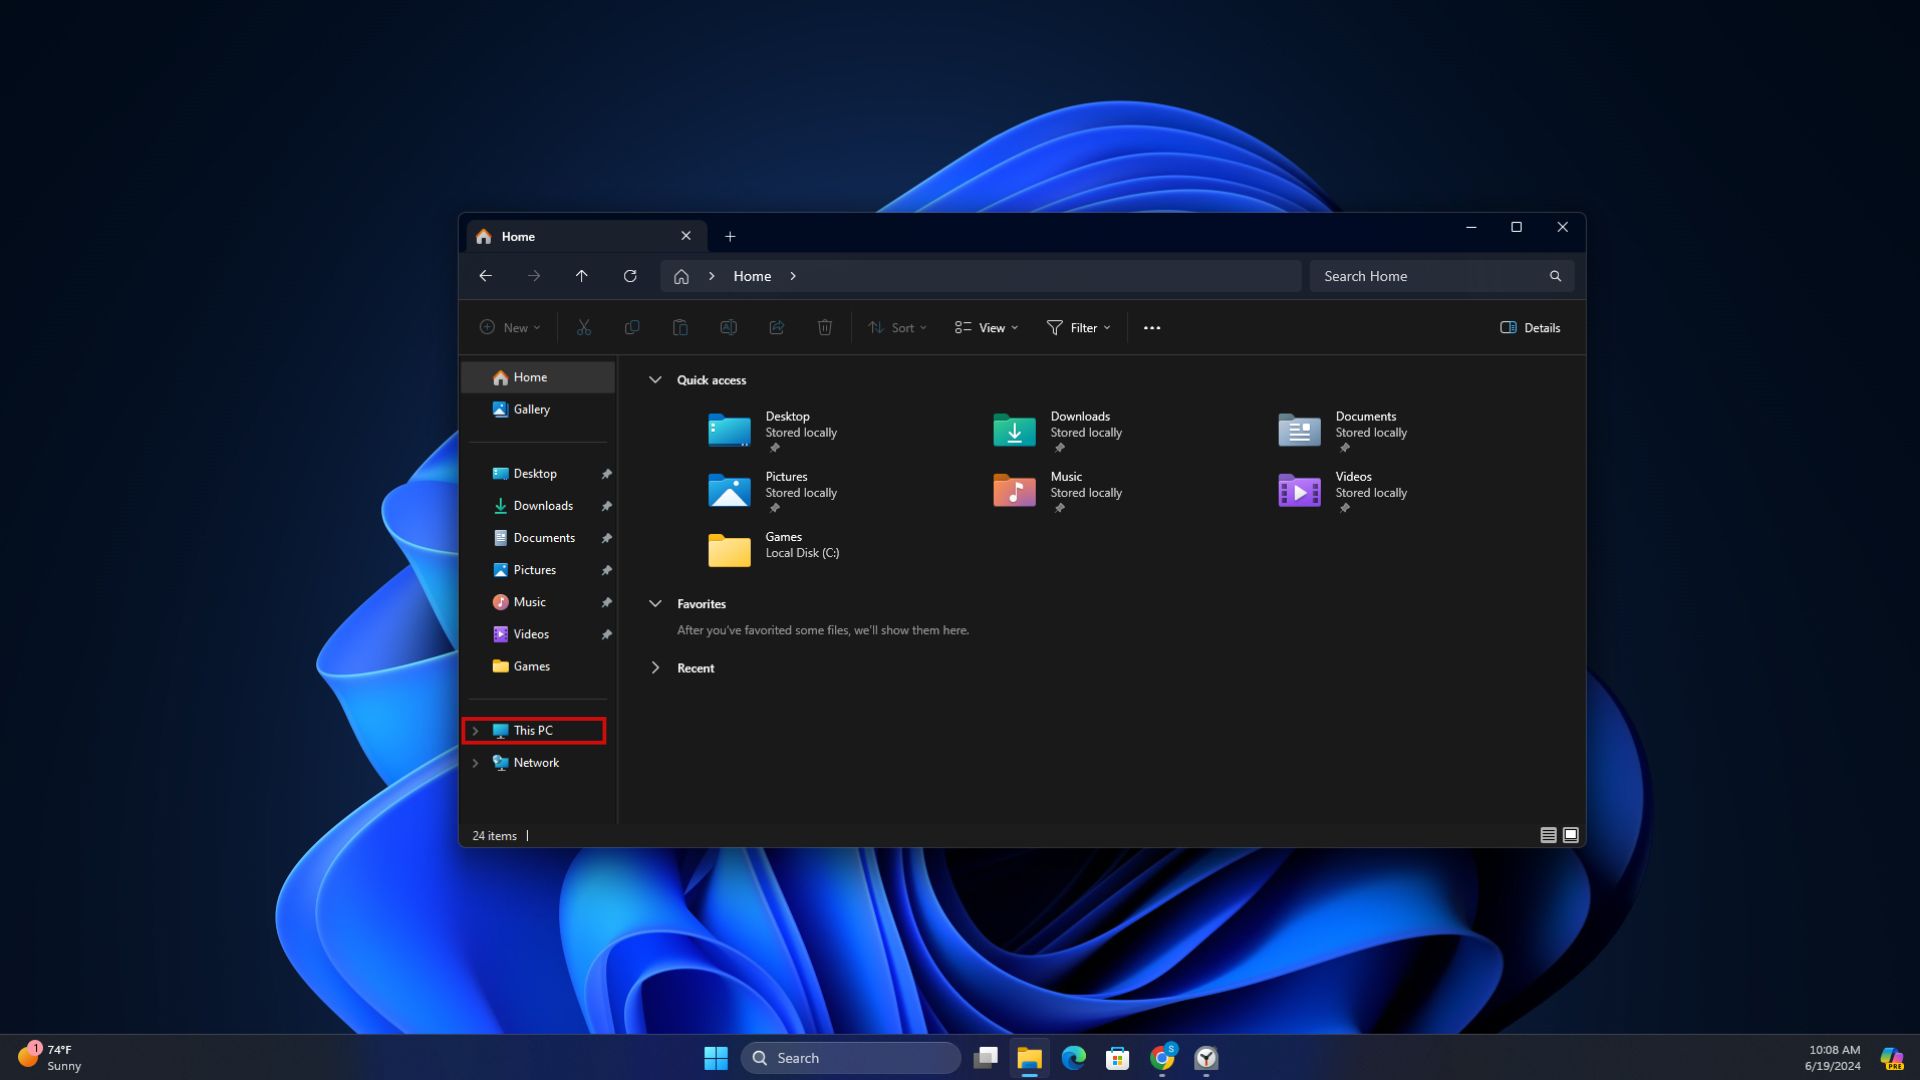Click the home icon in address bar
This screenshot has height=1080, width=1920.
click(681, 277)
